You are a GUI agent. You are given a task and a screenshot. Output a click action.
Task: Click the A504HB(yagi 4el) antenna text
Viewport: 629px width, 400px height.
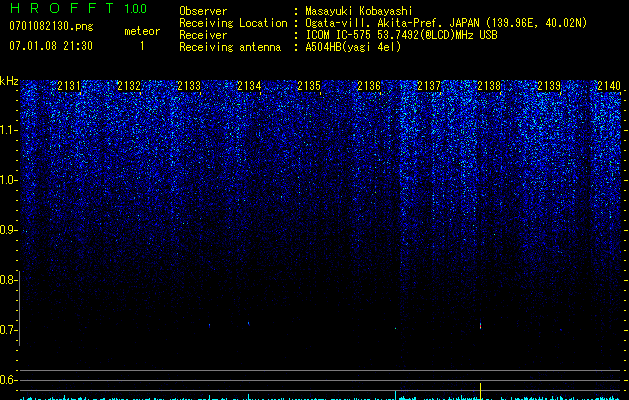353,47
